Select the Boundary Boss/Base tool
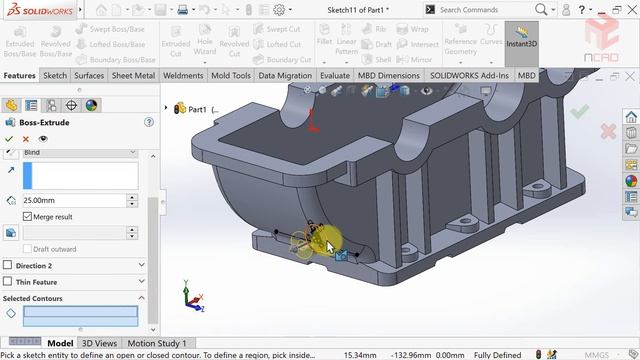Image resolution: width=640 pixels, height=360 pixels. 116,60
